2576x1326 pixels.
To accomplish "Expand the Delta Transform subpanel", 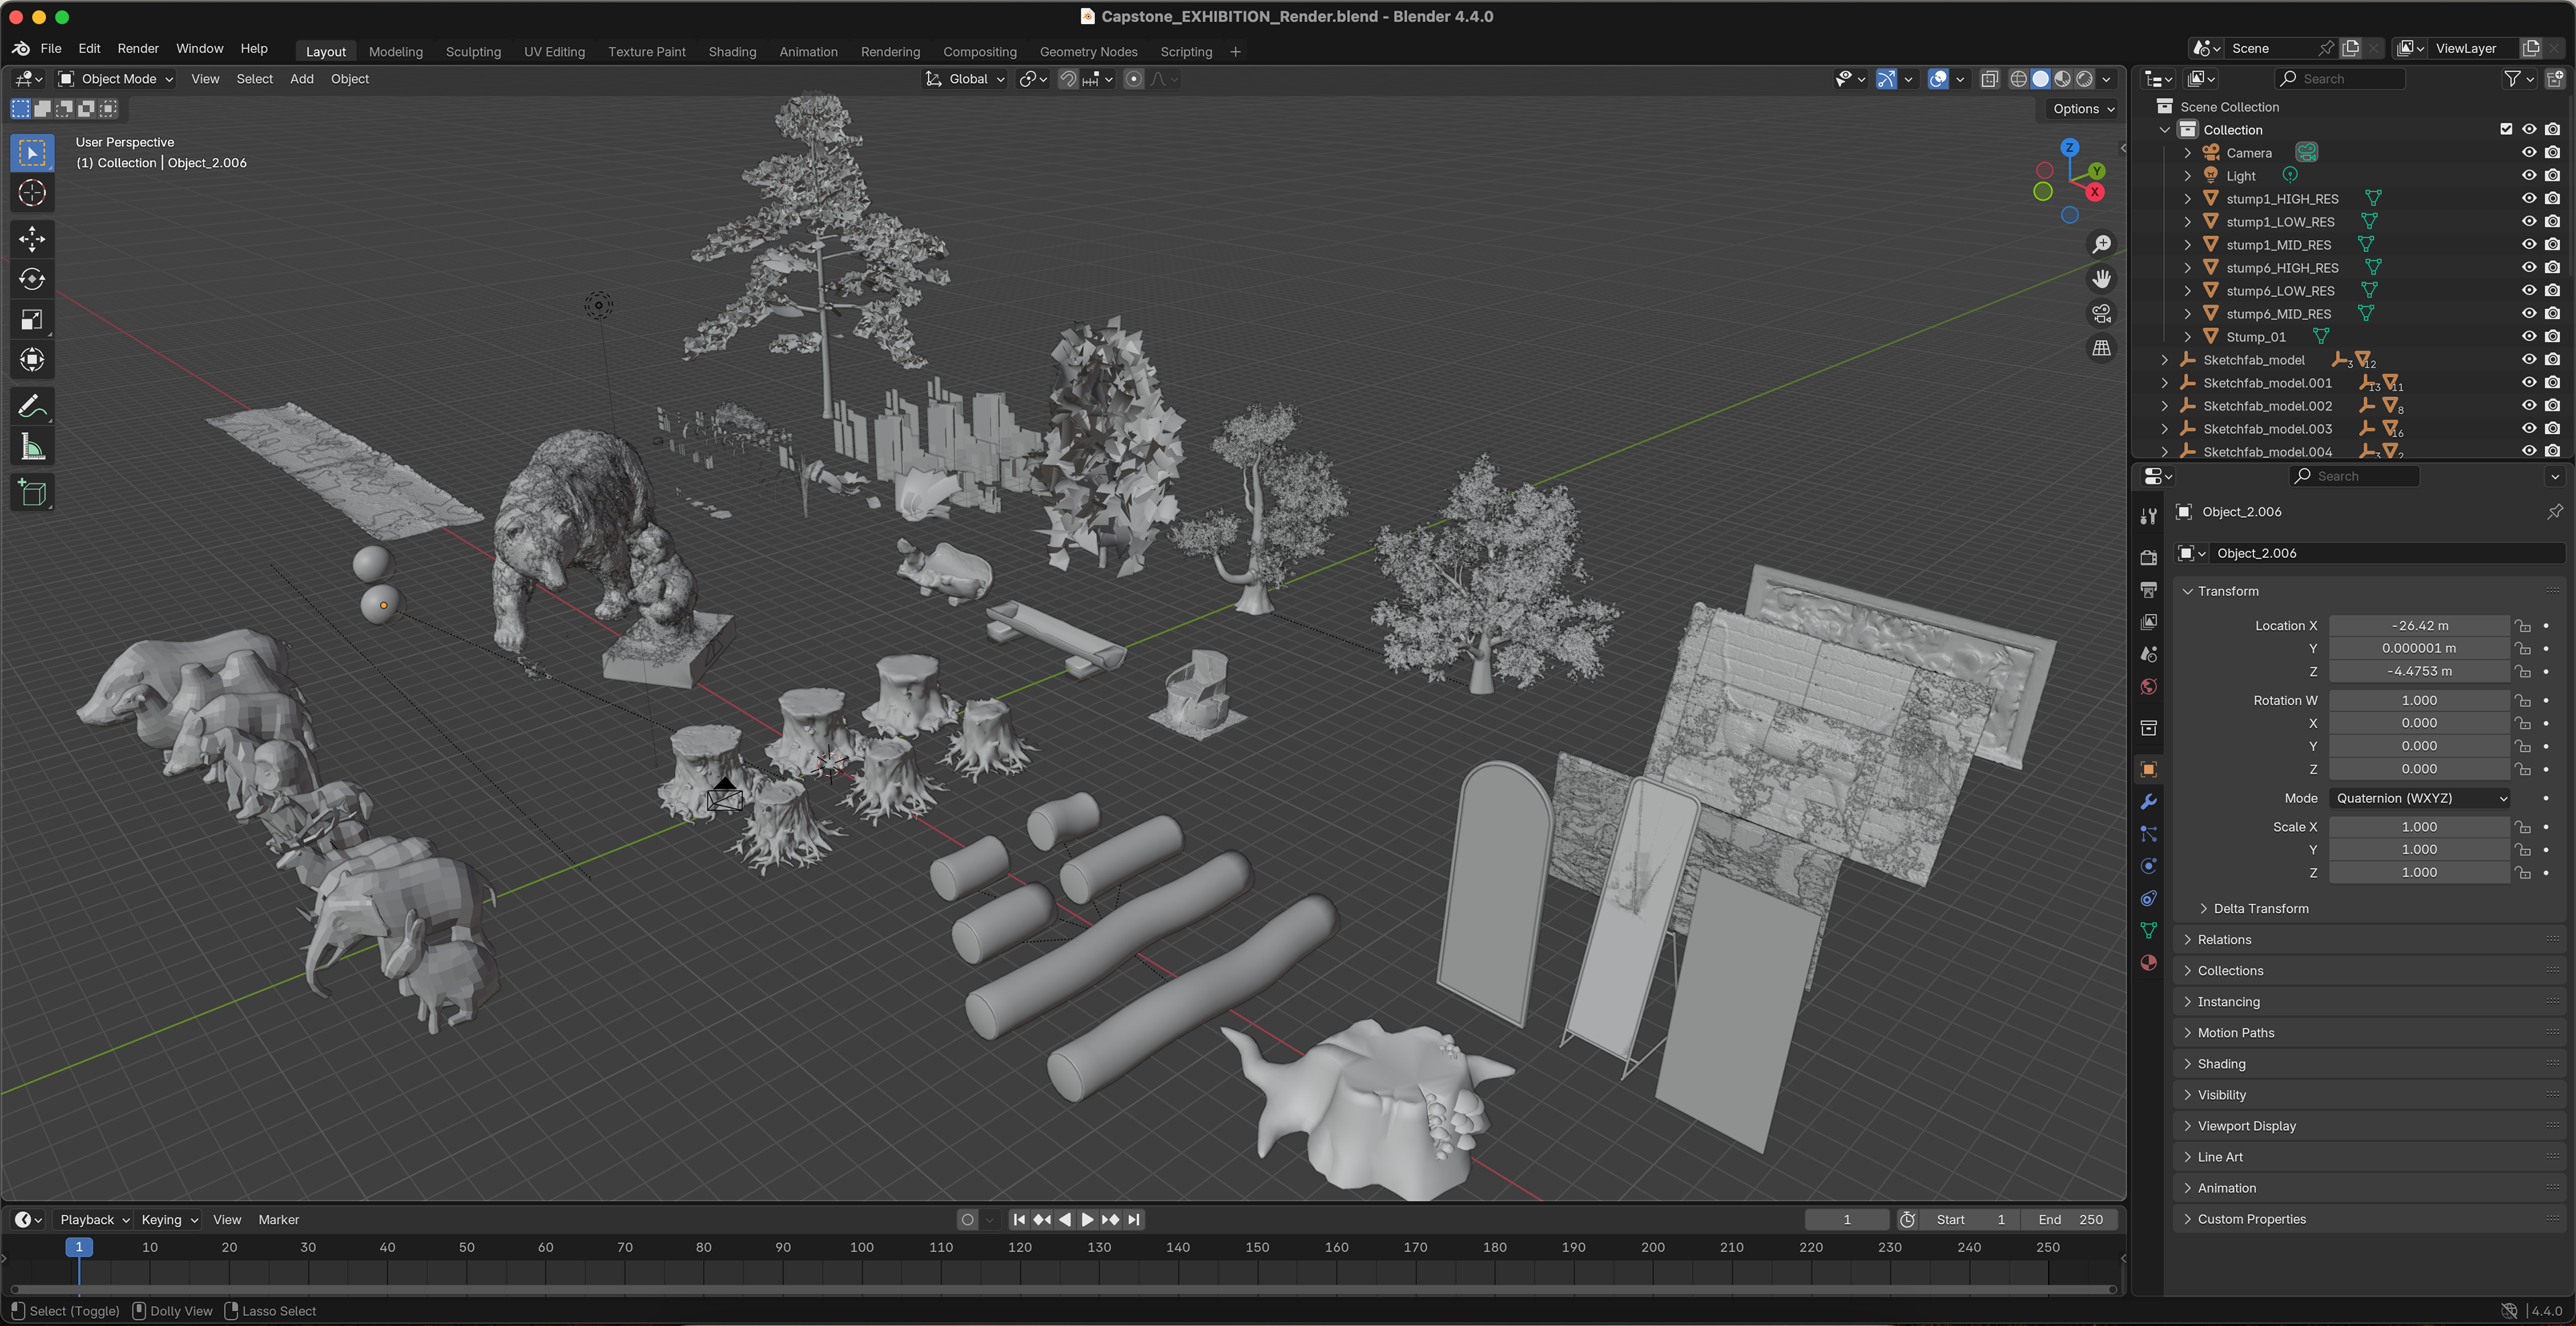I will (2260, 908).
